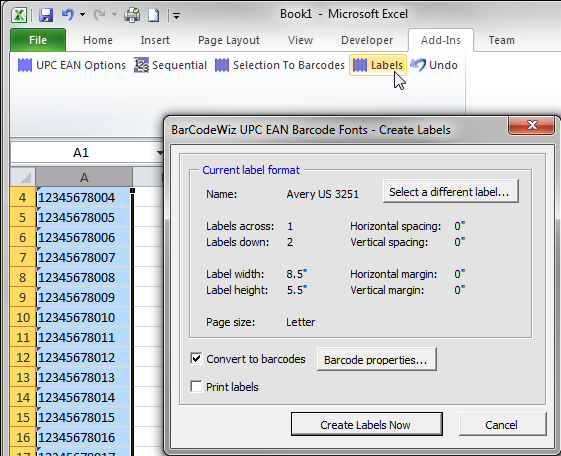The height and width of the screenshot is (456, 561).
Task: Cancel the Create Labels dialog
Action: tap(502, 425)
